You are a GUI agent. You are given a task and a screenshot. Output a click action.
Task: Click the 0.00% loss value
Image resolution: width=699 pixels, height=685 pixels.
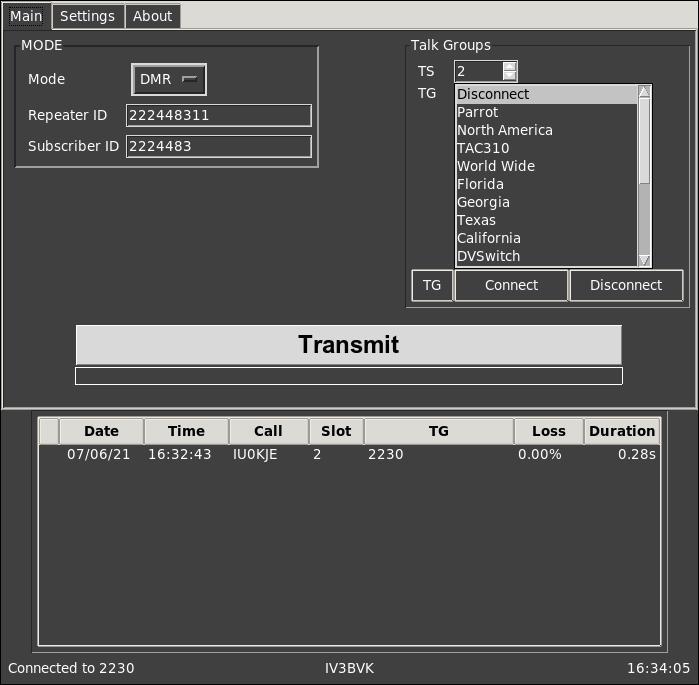coord(539,455)
